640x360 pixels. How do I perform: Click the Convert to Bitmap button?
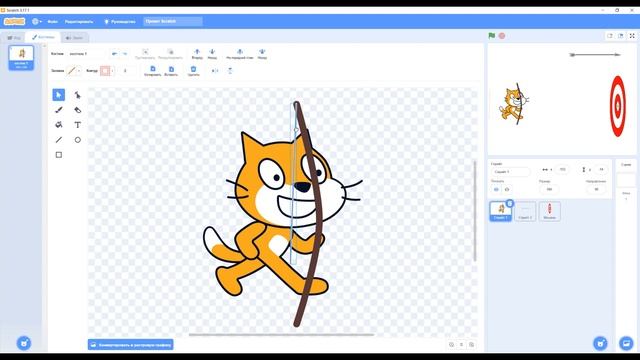coord(131,345)
